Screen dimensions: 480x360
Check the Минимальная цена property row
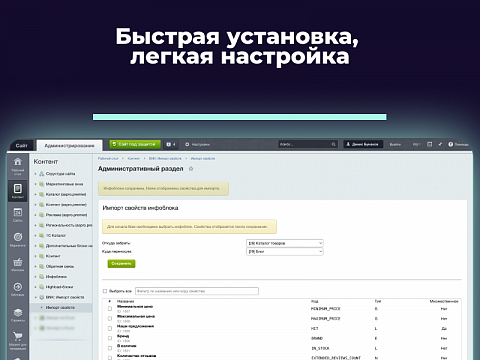[110, 309]
